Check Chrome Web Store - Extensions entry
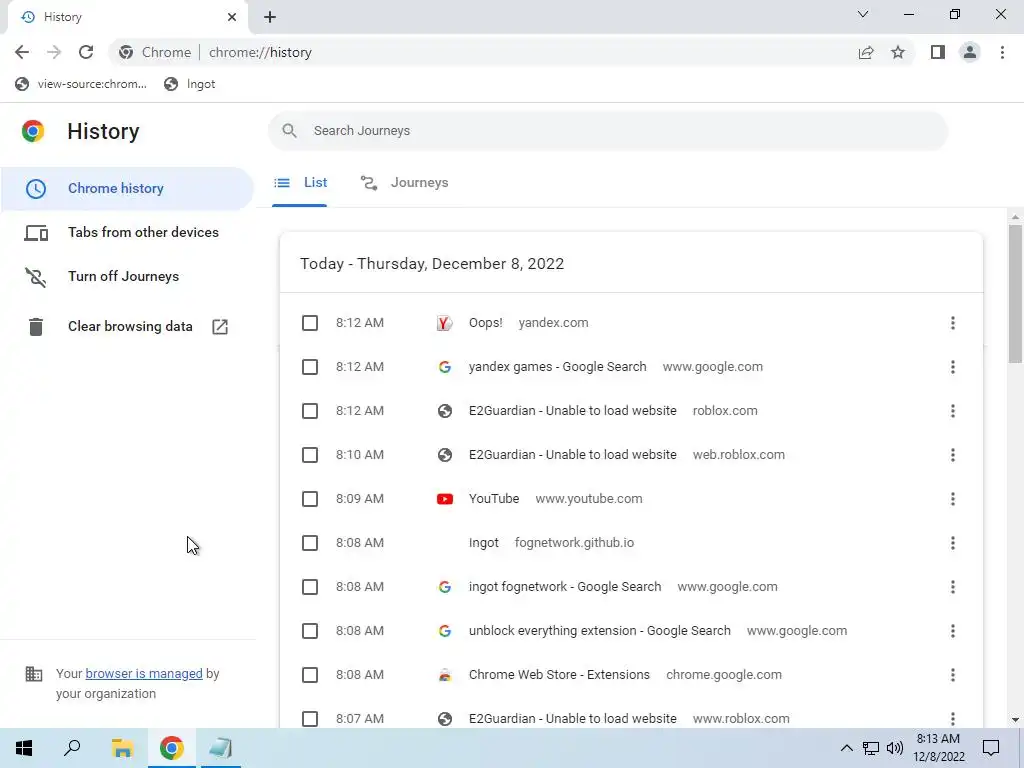This screenshot has height=768, width=1024. tap(310, 675)
